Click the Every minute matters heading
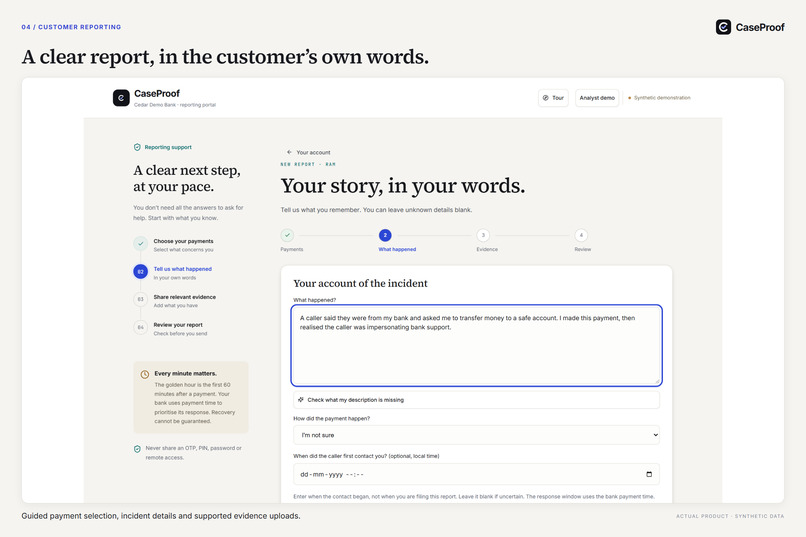Viewport: 806px width, 537px height. [x=186, y=374]
